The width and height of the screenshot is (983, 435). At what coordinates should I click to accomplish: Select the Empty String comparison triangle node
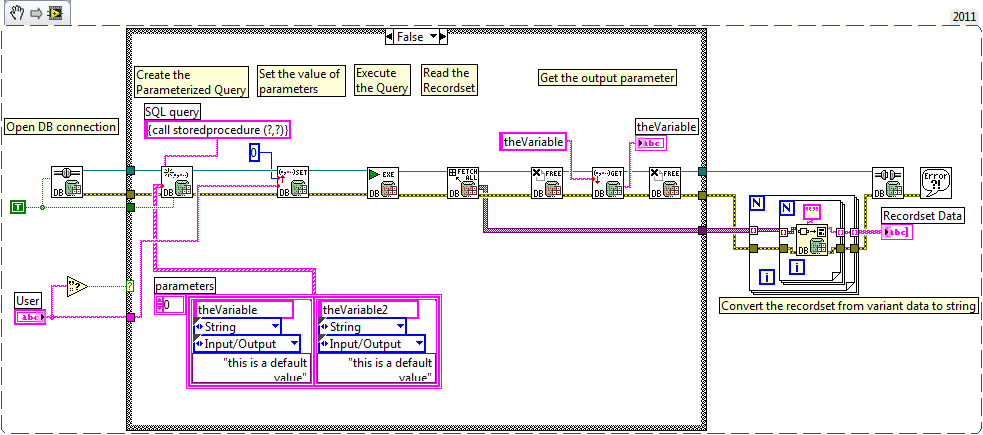(x=77, y=286)
